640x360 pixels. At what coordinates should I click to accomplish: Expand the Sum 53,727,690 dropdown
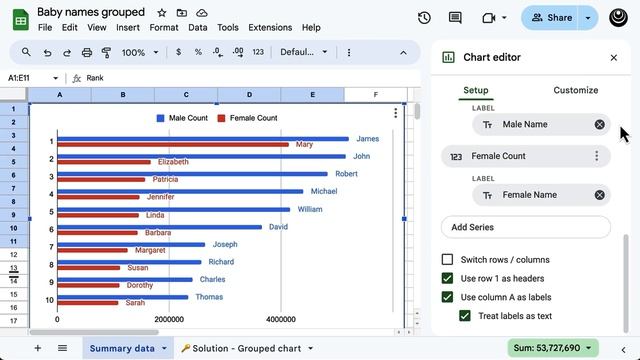589,348
